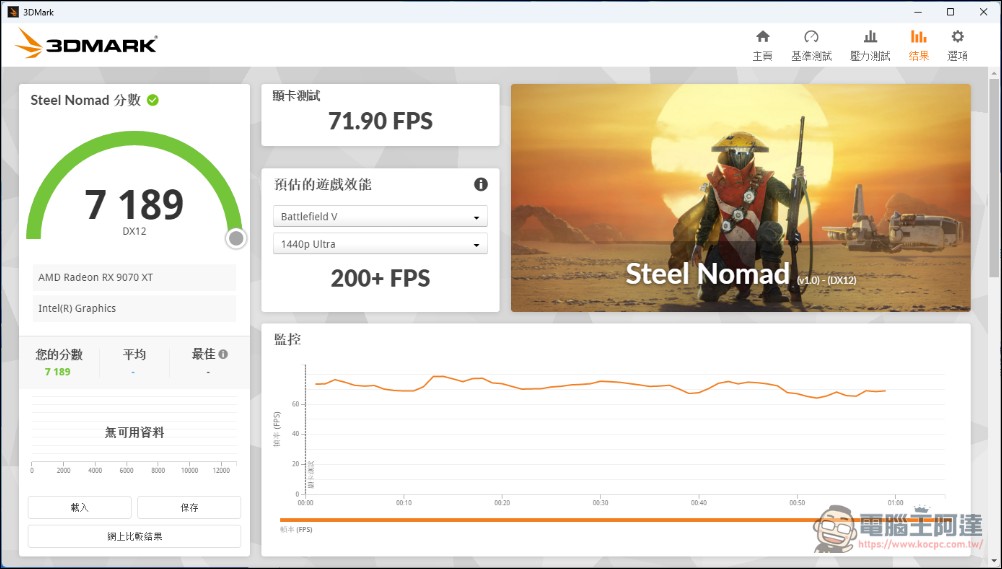Click the AMD Radeon RX 9070 XT entry
The height and width of the screenshot is (569, 1002).
coord(134,277)
